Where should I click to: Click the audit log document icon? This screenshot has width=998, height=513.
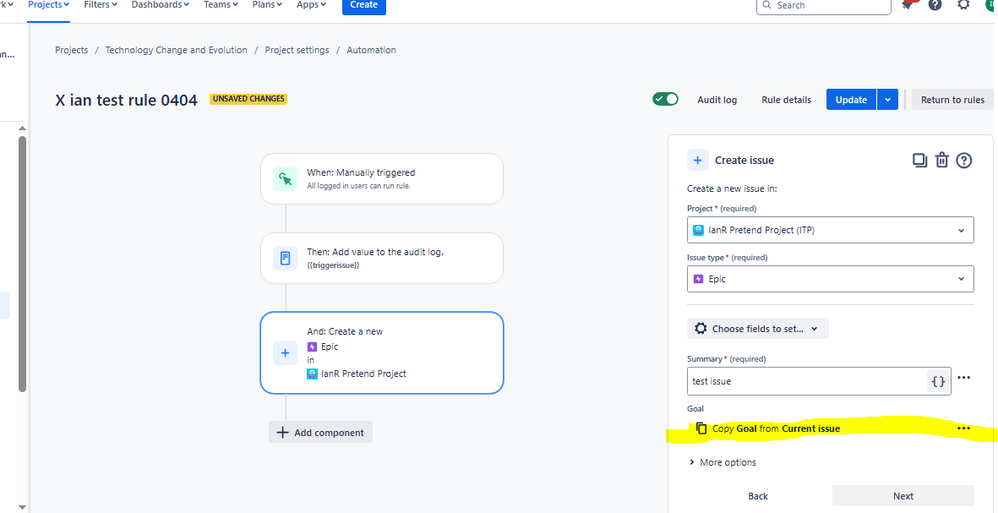(x=285, y=258)
